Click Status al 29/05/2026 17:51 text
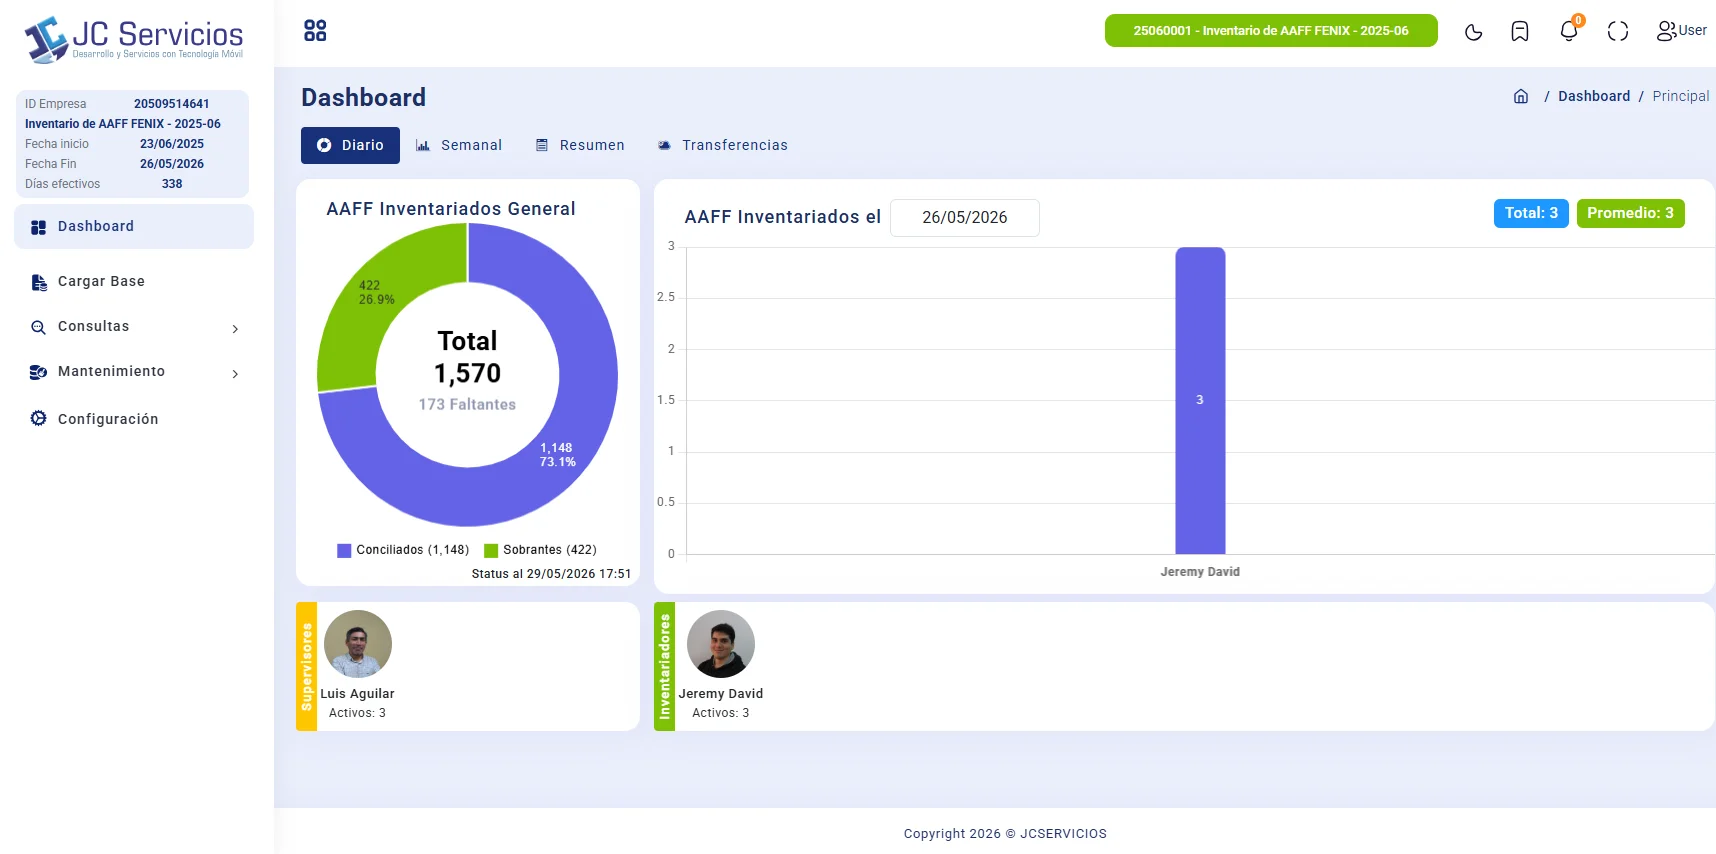This screenshot has height=854, width=1716. coord(551,574)
